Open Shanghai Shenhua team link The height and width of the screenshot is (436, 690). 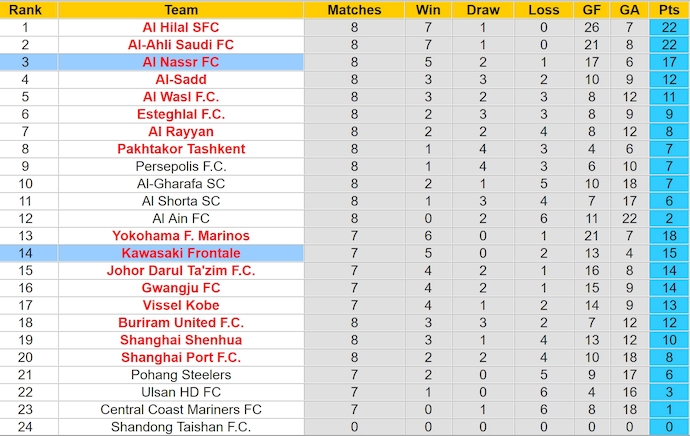[x=180, y=340]
